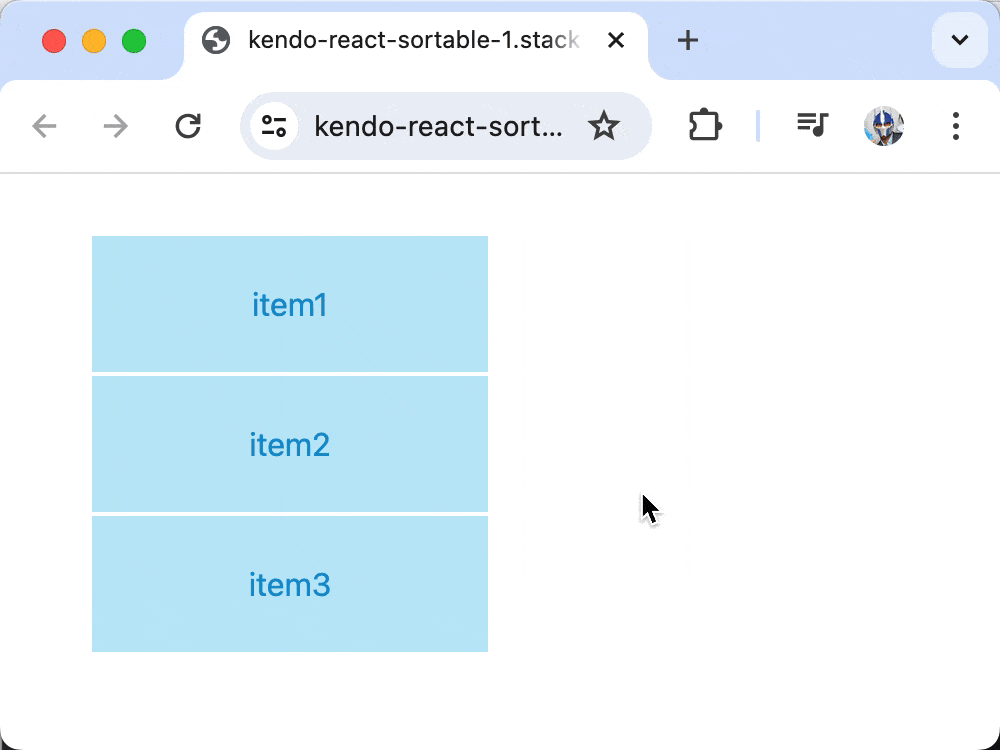Image resolution: width=1000 pixels, height=750 pixels.
Task: Click the globe favicon on the tab
Action: click(216, 40)
